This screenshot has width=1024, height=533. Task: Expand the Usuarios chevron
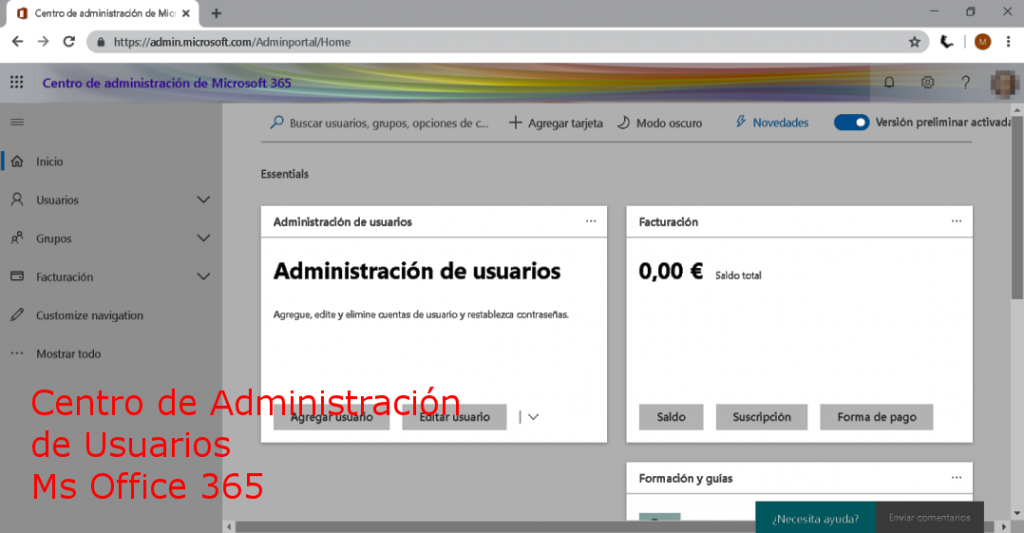204,200
